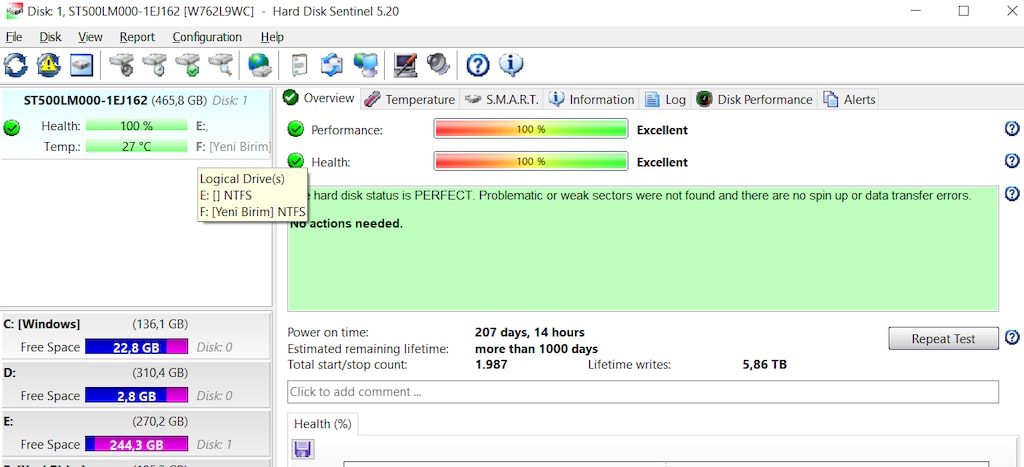
Task: Click the globe with disk toolbar icon
Action: (260, 65)
